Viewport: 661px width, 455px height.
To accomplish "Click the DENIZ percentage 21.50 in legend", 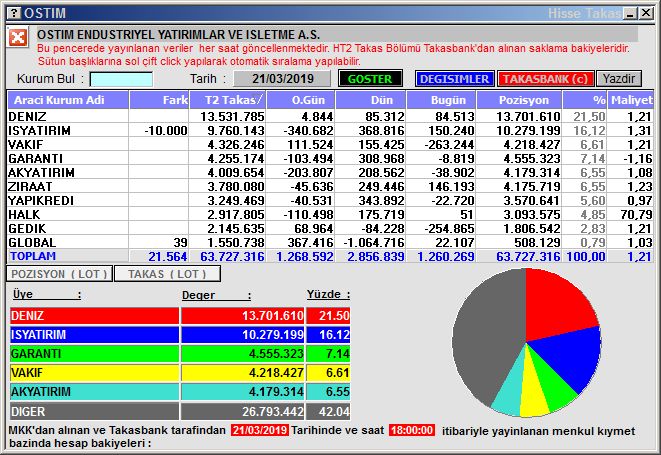I will click(x=334, y=315).
